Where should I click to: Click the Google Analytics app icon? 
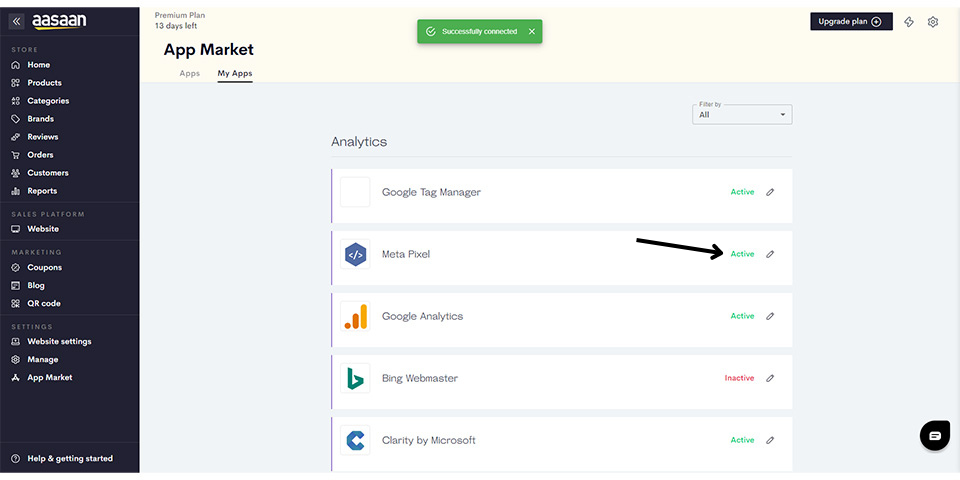pyautogui.click(x=355, y=317)
